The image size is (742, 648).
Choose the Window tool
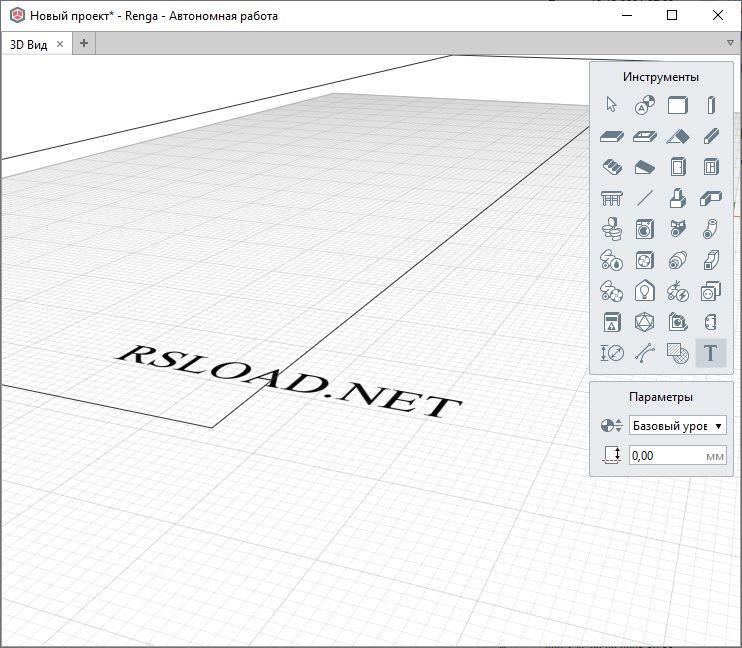(x=710, y=167)
